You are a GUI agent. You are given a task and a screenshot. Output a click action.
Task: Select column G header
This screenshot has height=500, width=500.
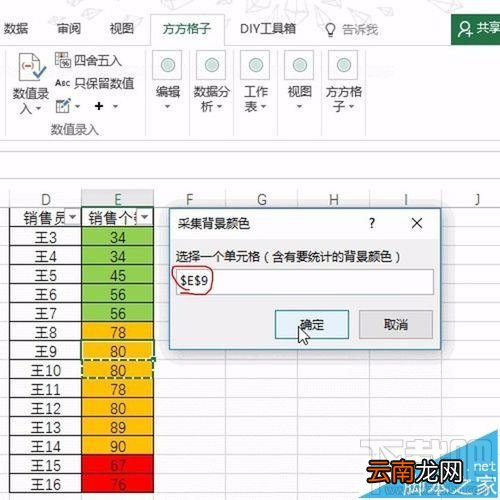click(262, 199)
